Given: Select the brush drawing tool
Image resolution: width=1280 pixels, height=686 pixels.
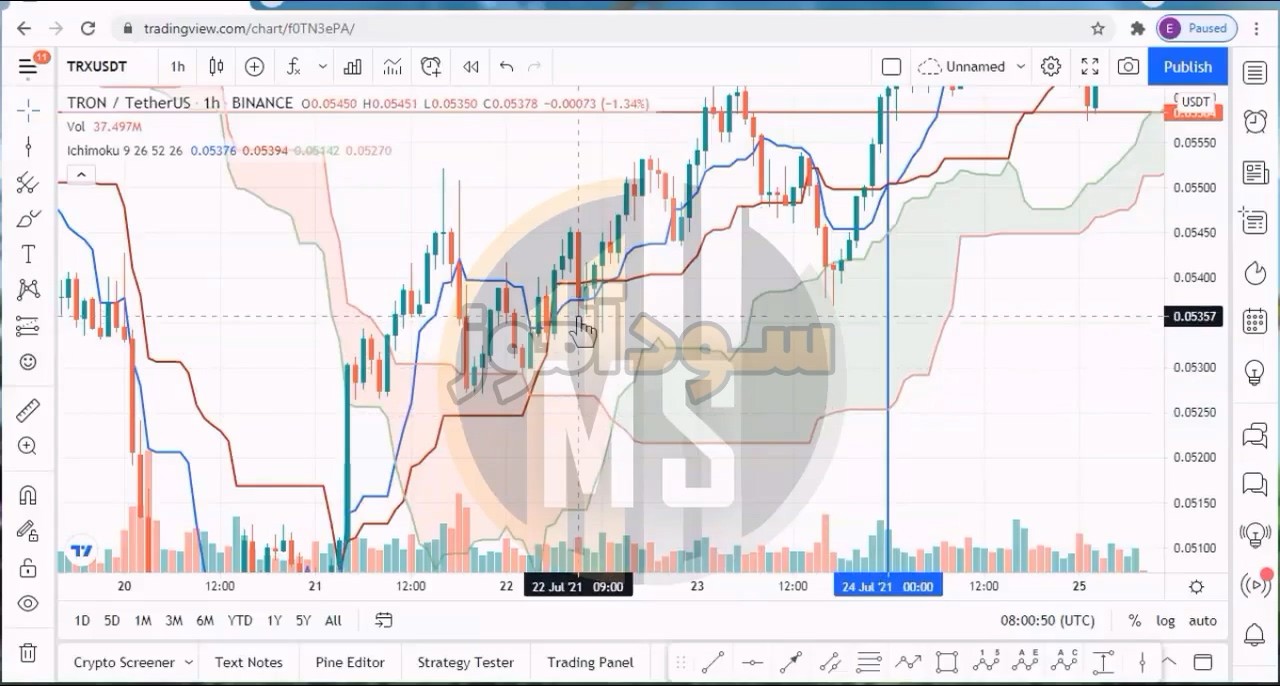Looking at the screenshot, I should coord(28,219).
